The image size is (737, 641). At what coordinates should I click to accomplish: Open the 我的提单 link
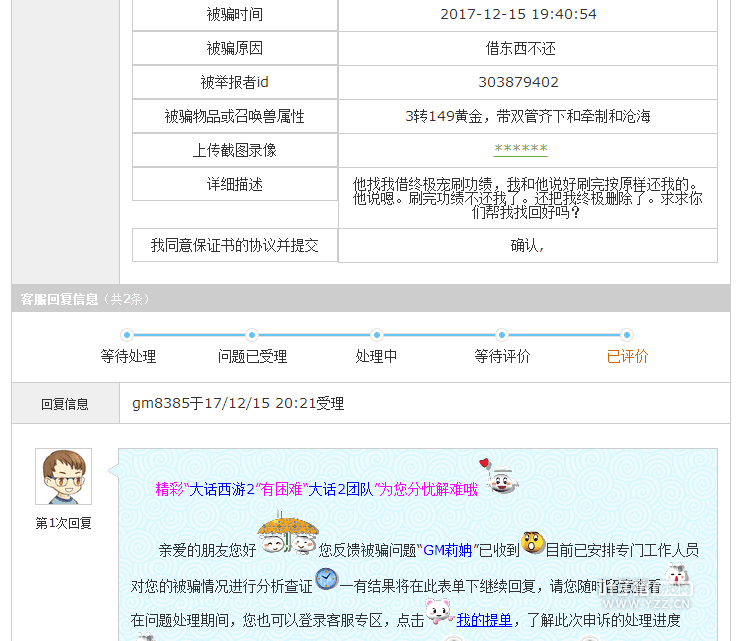click(484, 620)
